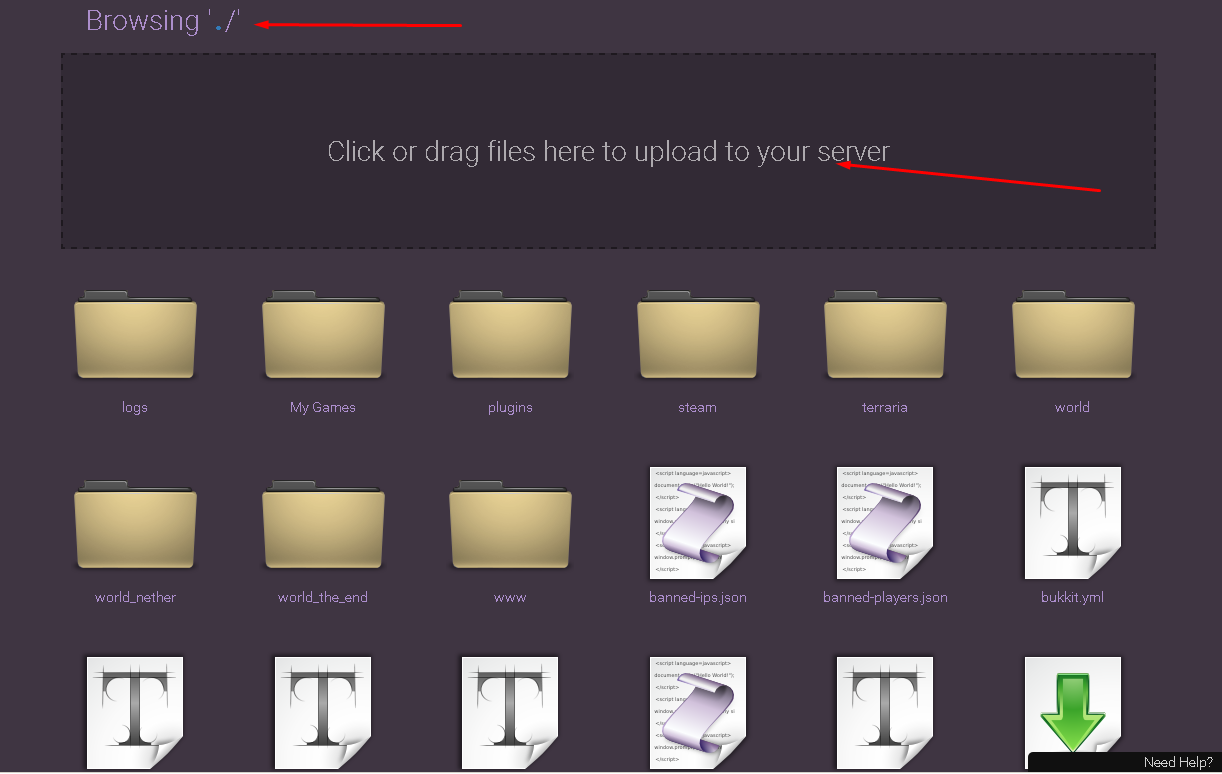Image resolution: width=1222 pixels, height=774 pixels.
Task: Select the banned-ips.json script file icon
Action: coord(698,523)
